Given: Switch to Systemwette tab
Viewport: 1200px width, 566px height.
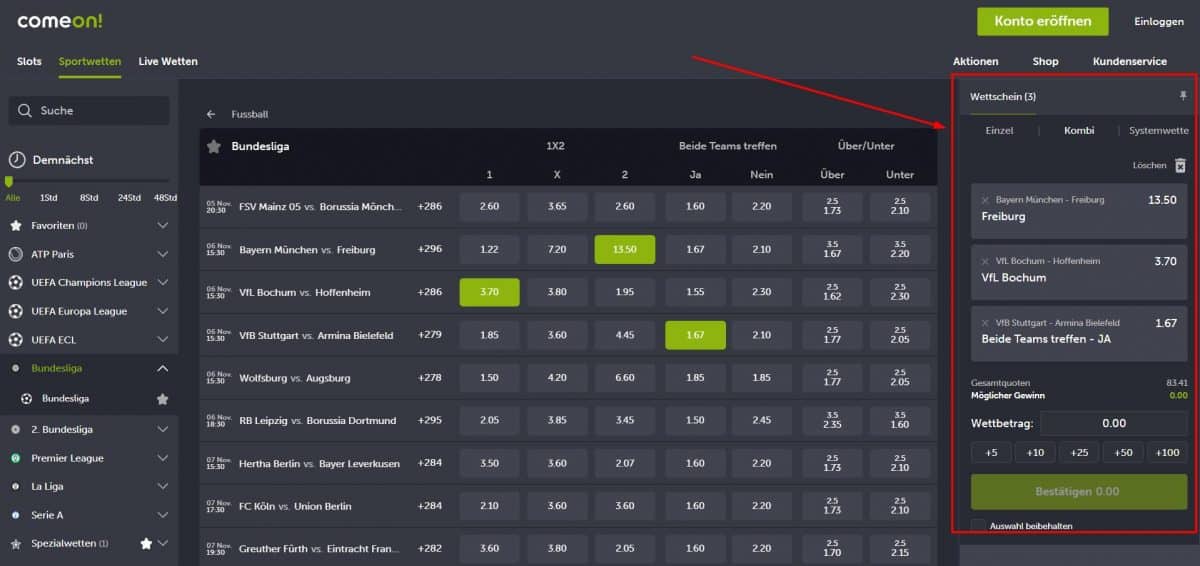Looking at the screenshot, I should click(x=1159, y=130).
